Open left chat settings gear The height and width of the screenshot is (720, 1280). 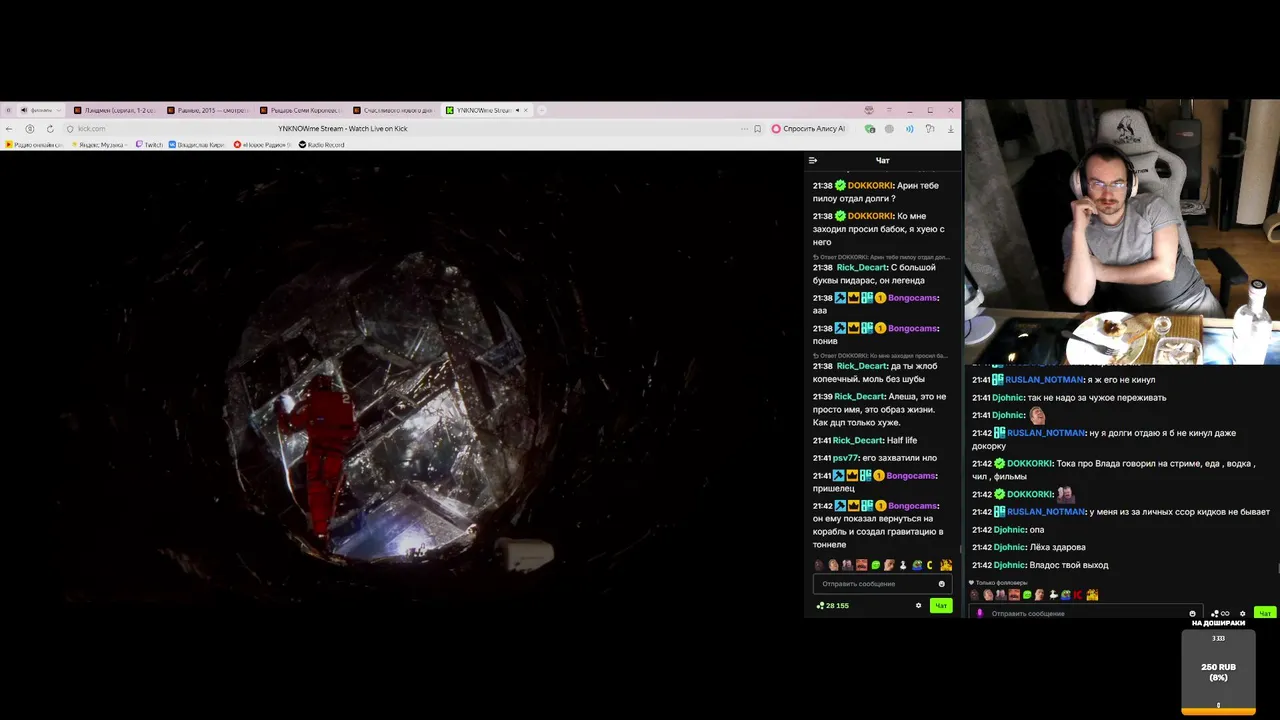click(918, 605)
